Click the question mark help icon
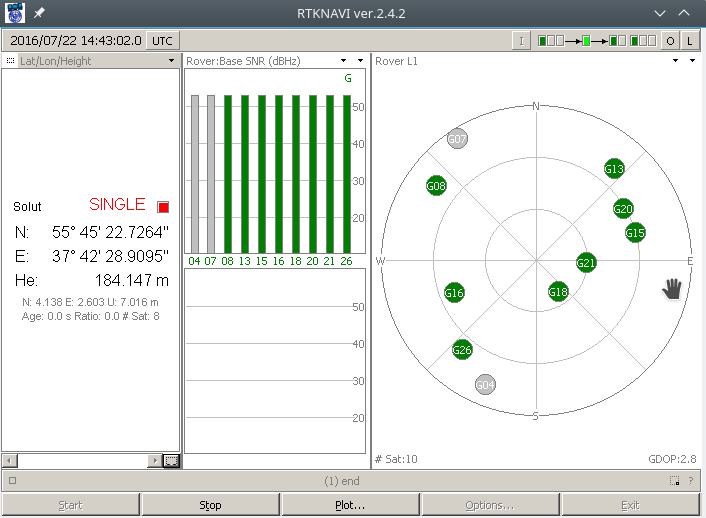This screenshot has height=518, width=706. click(x=691, y=480)
